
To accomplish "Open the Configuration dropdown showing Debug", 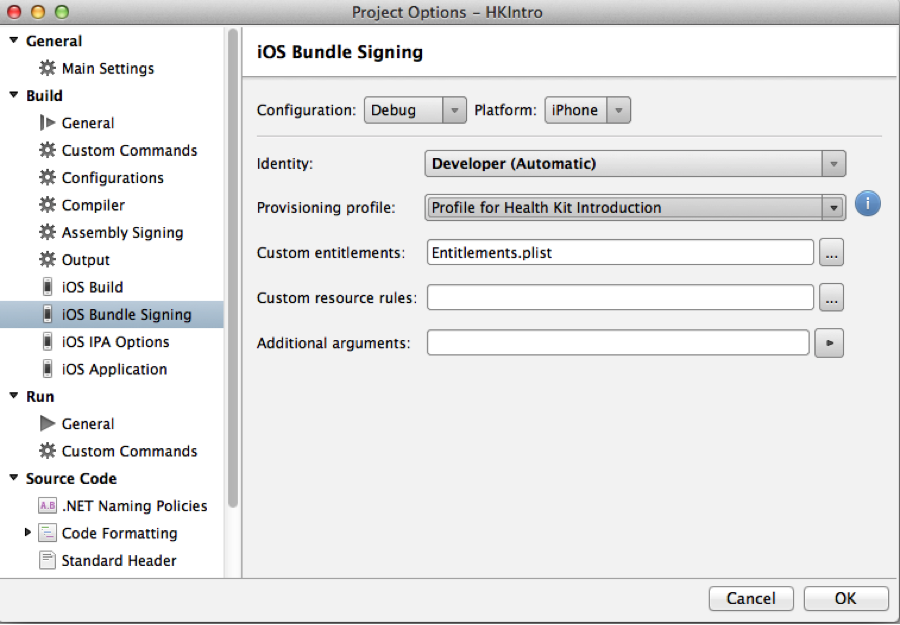I will 415,110.
